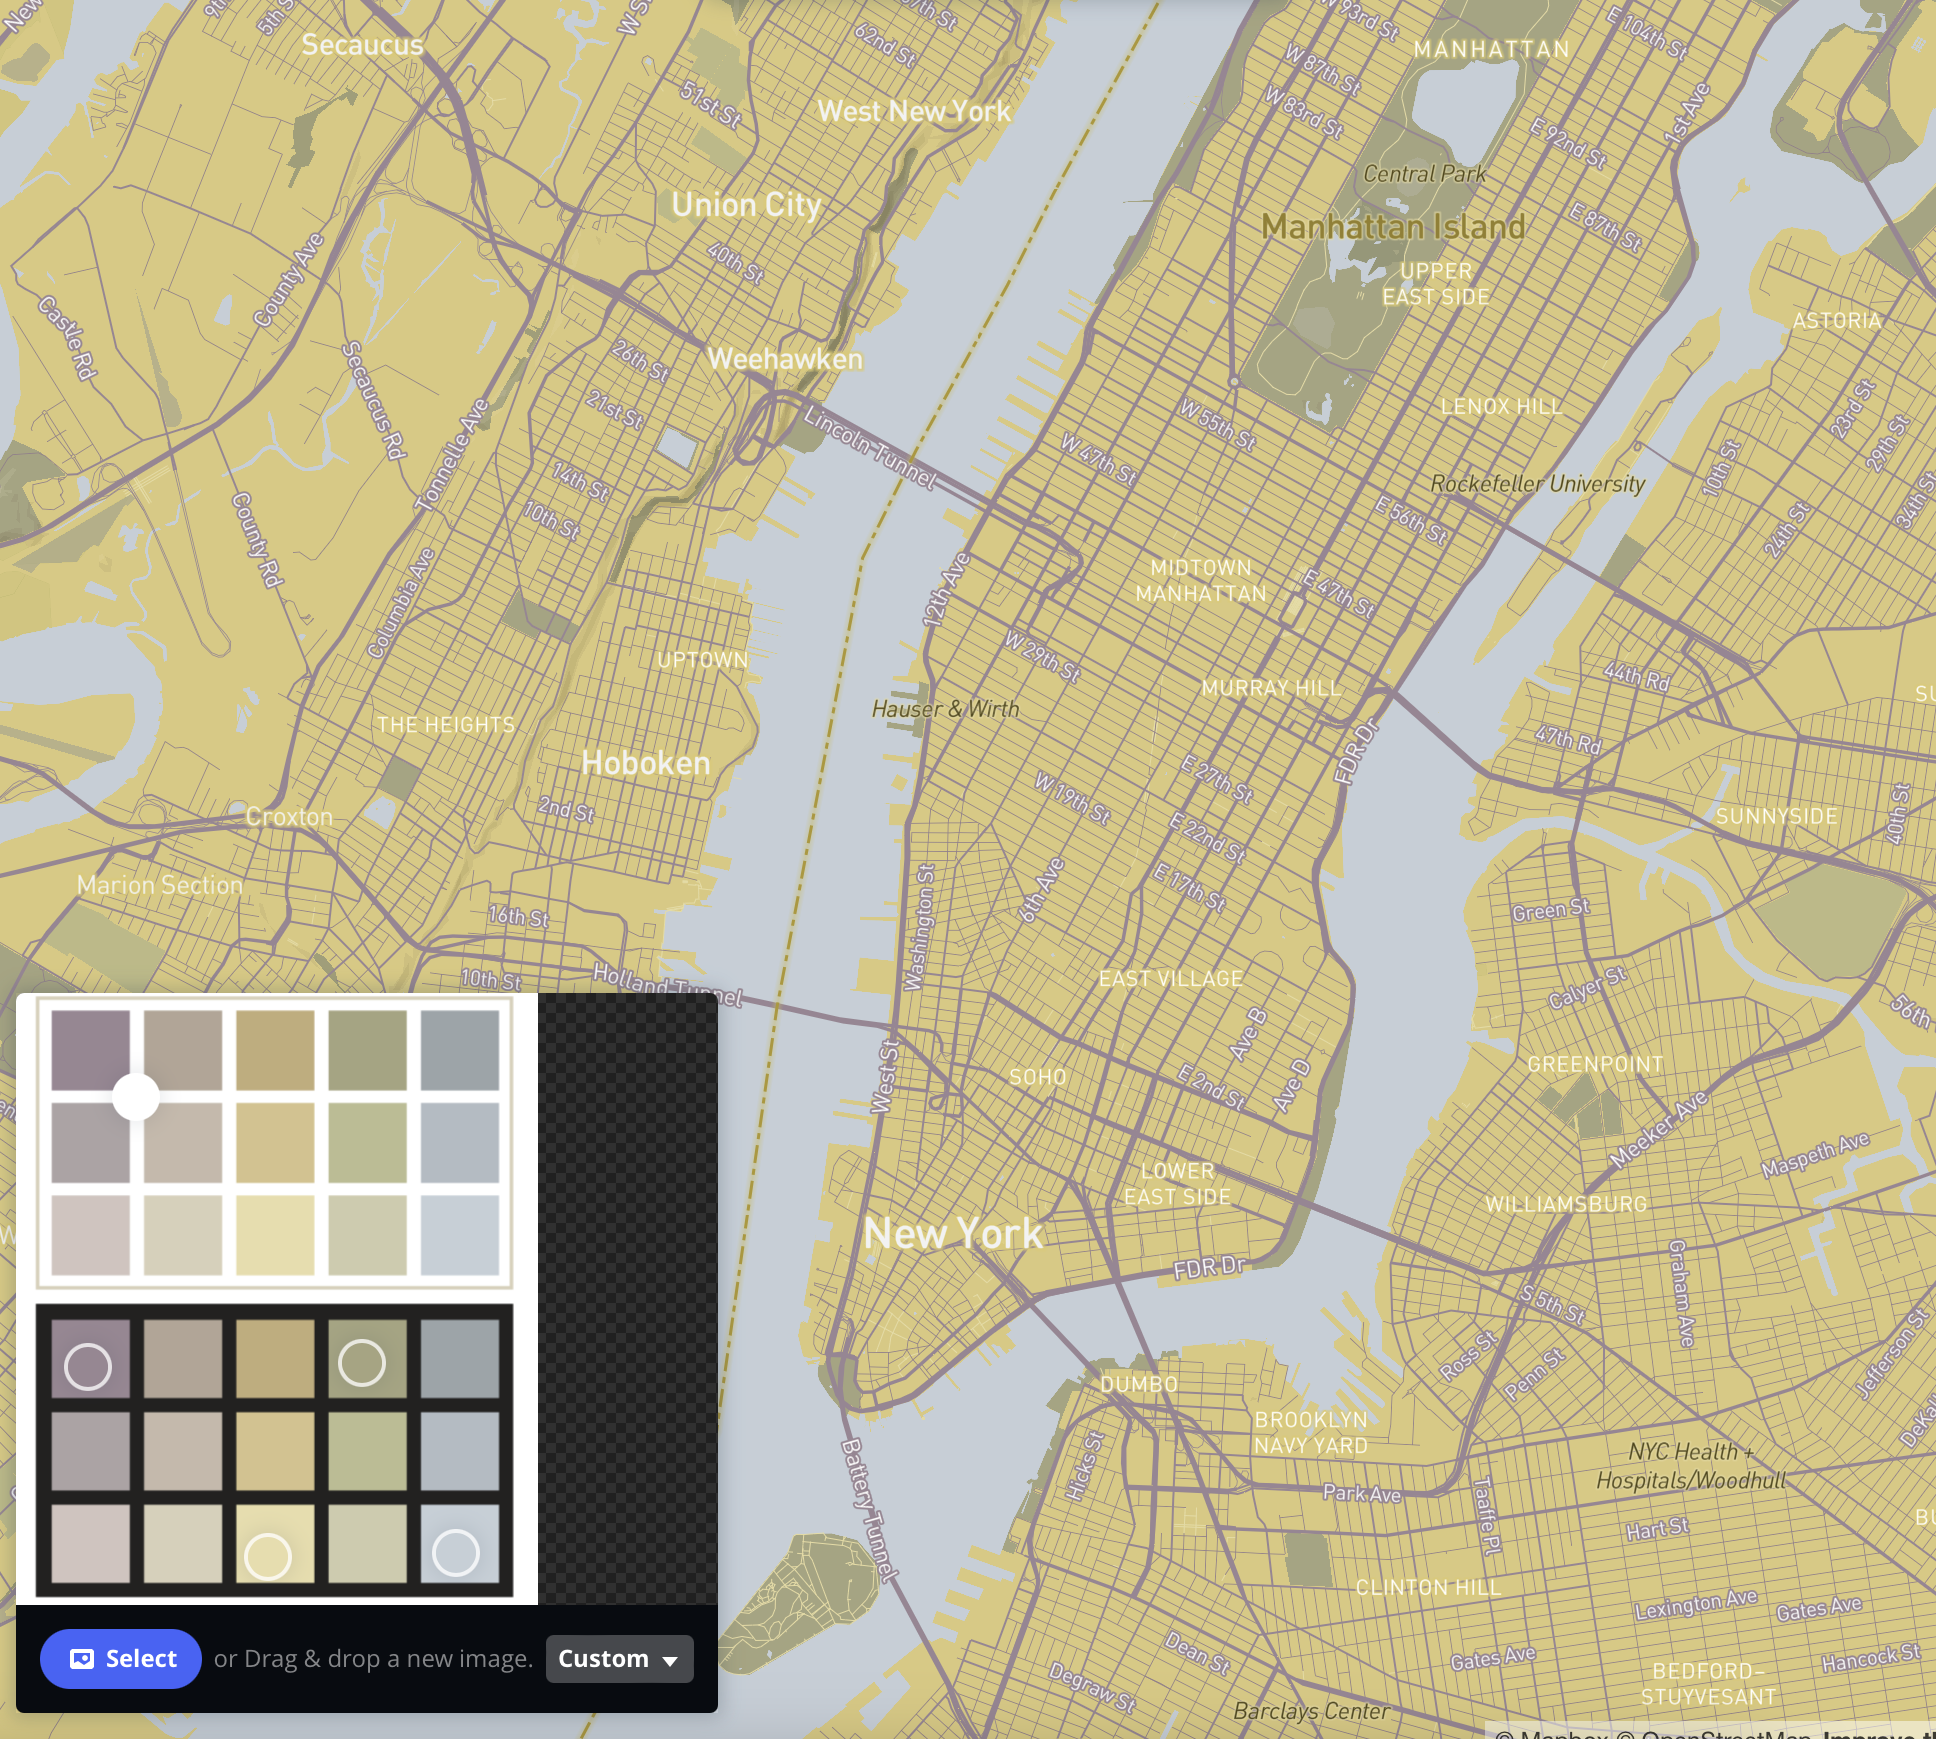Click the Hoboken label on the map
This screenshot has height=1739, width=1936.
tap(644, 762)
